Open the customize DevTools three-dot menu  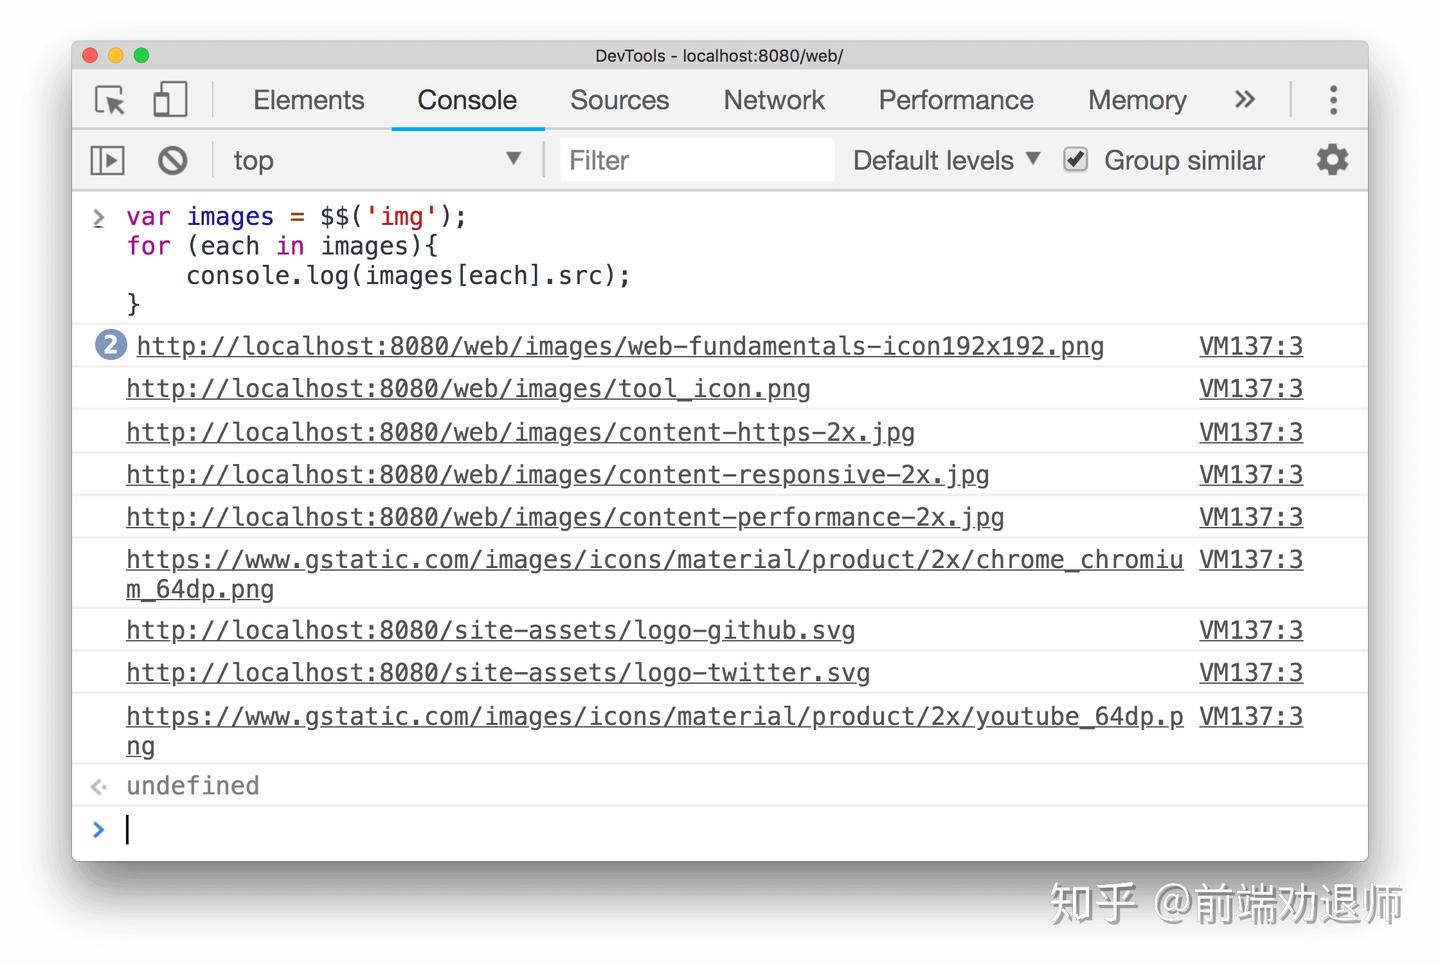point(1334,100)
